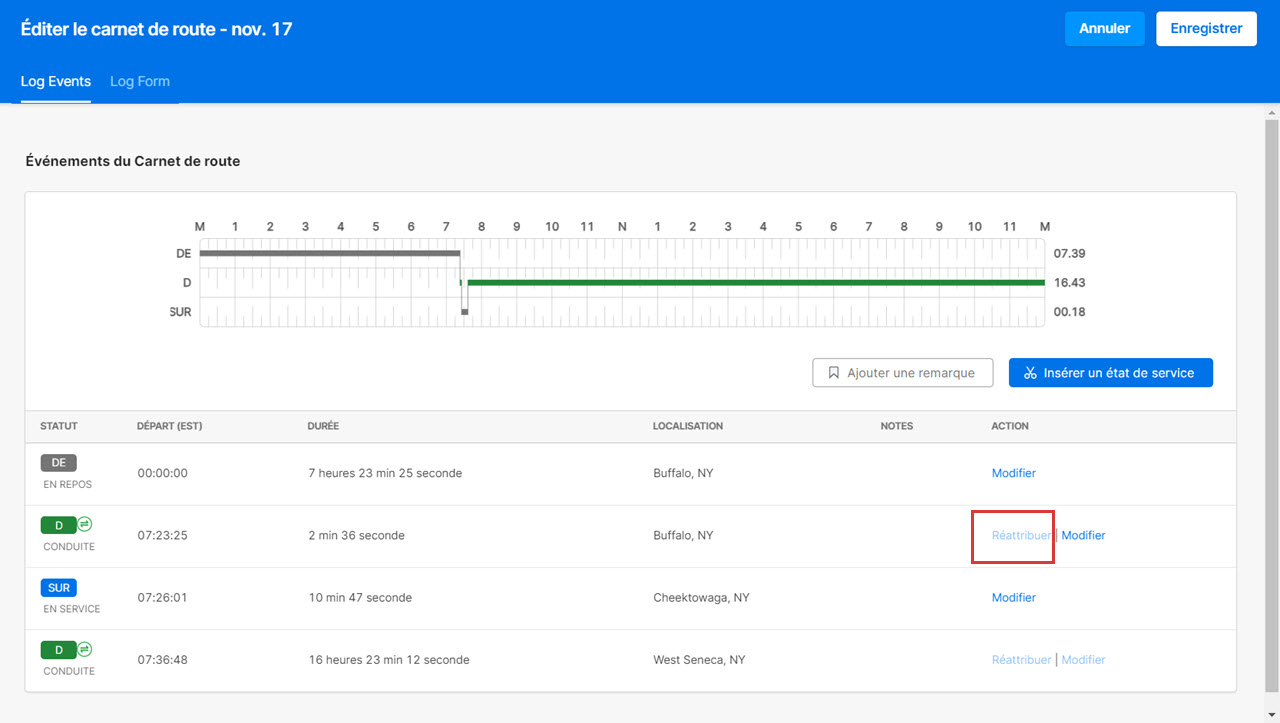Click the Éditer le carnet de route title
1280x723 pixels.
[156, 29]
